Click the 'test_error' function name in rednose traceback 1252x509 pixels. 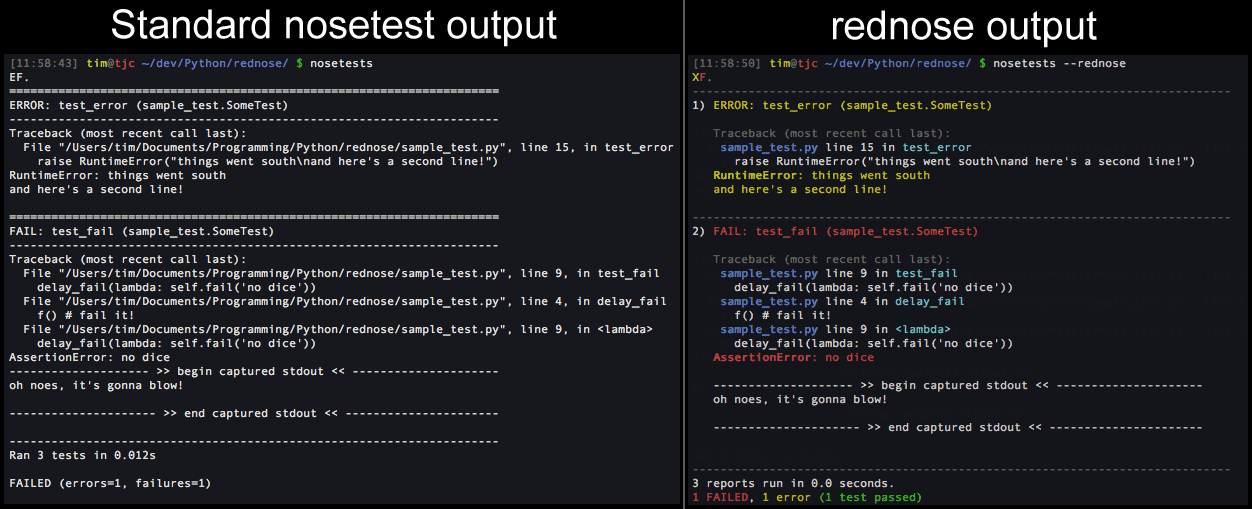point(936,147)
